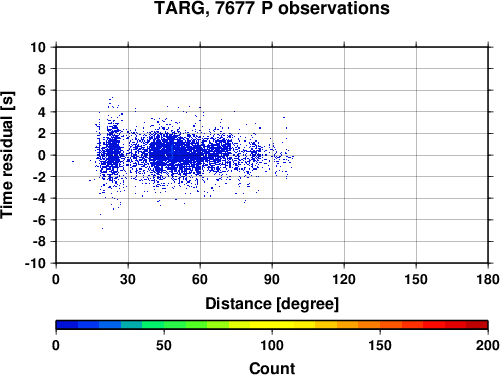Click y-axis tick label 10 at top
The width and height of the screenshot is (500, 375).
tap(38, 47)
